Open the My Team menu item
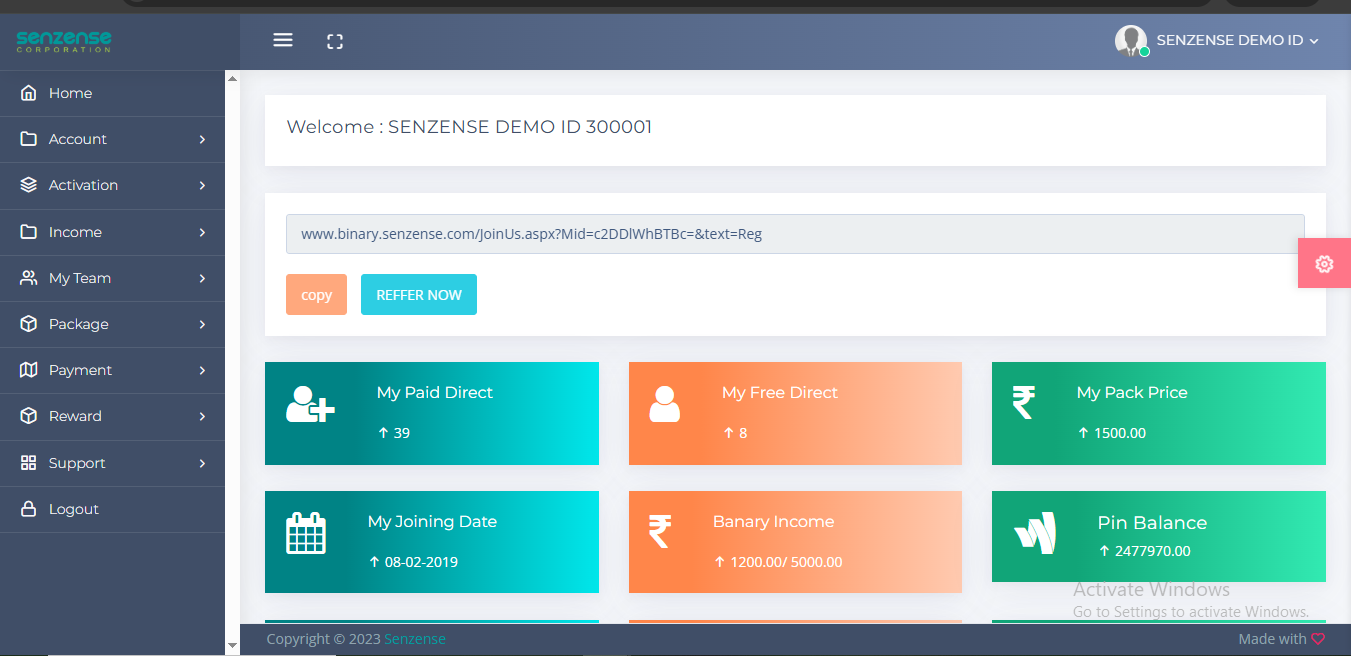The width and height of the screenshot is (1351, 656). coord(112,278)
